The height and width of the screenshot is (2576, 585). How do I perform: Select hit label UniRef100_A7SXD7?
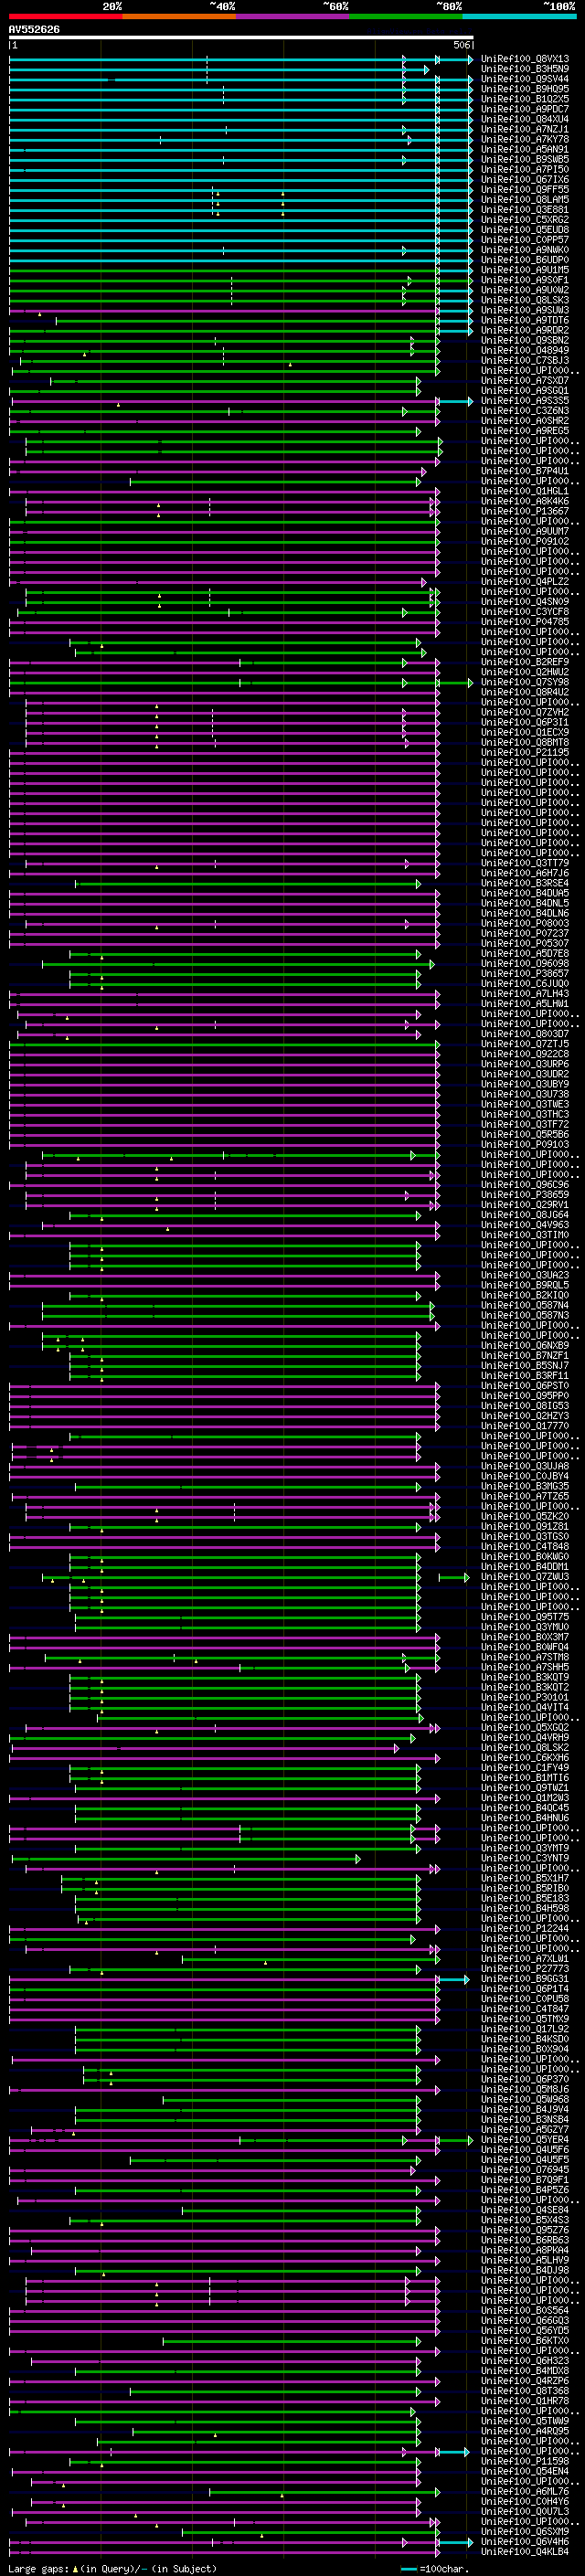pyautogui.click(x=525, y=380)
